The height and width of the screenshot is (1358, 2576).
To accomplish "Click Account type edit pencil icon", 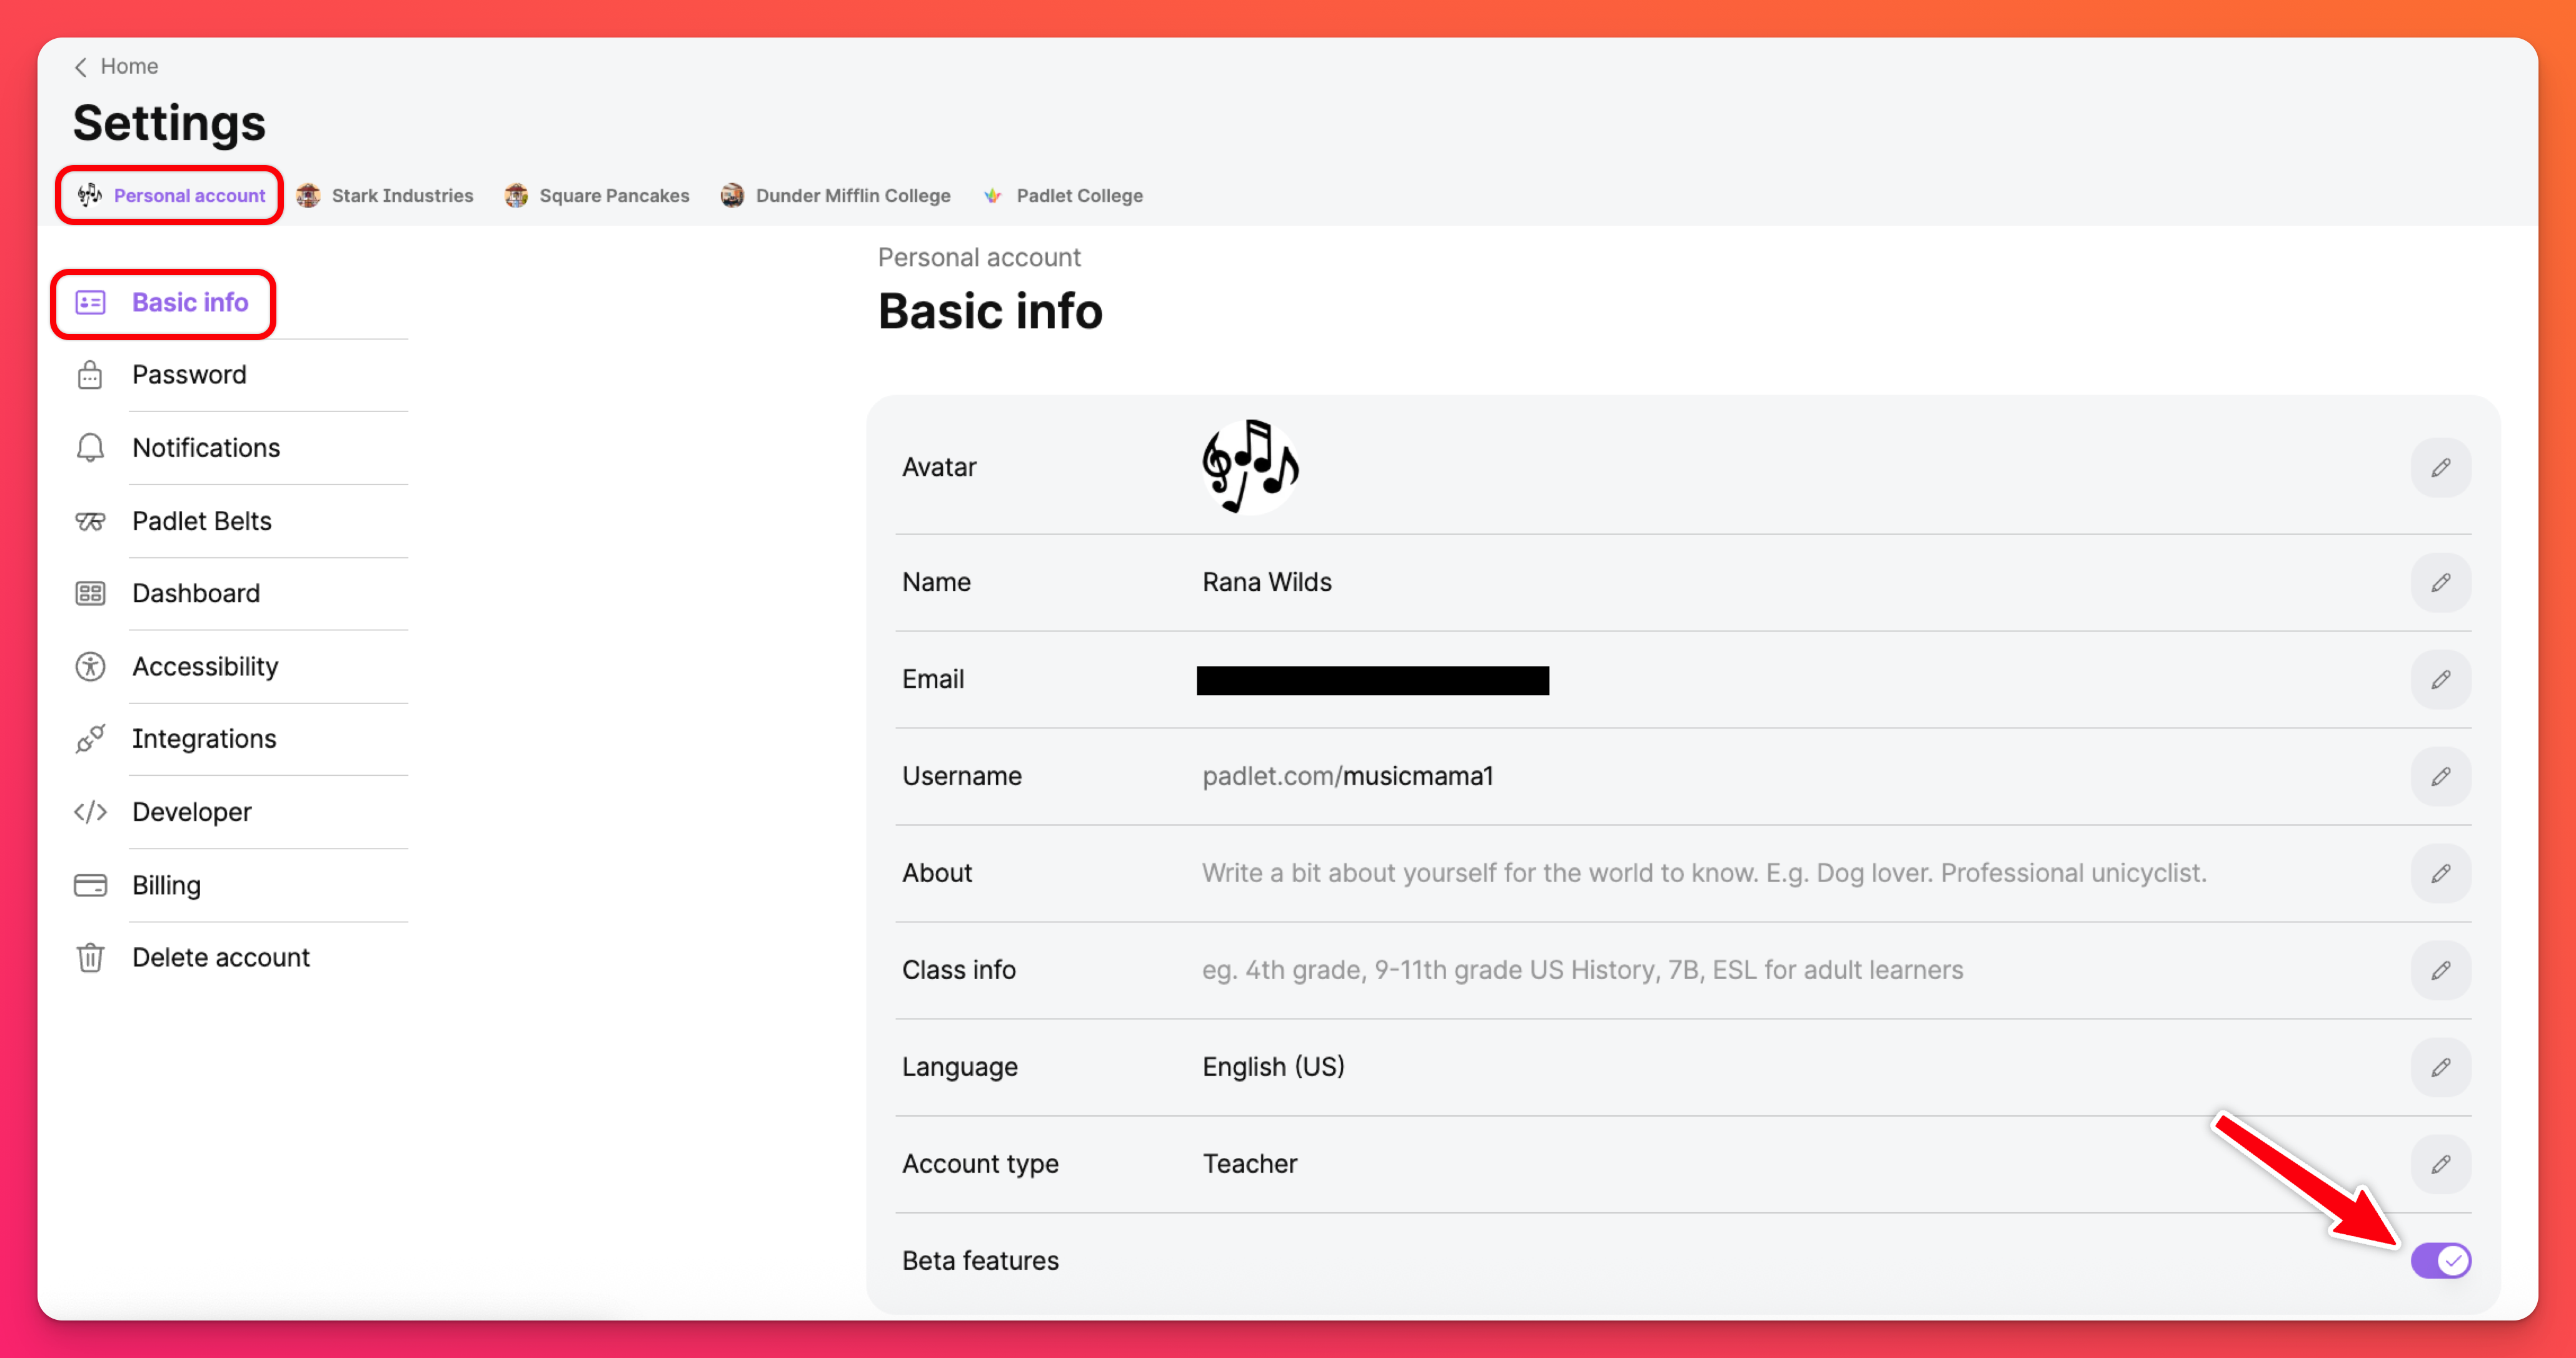I will [x=2440, y=1164].
